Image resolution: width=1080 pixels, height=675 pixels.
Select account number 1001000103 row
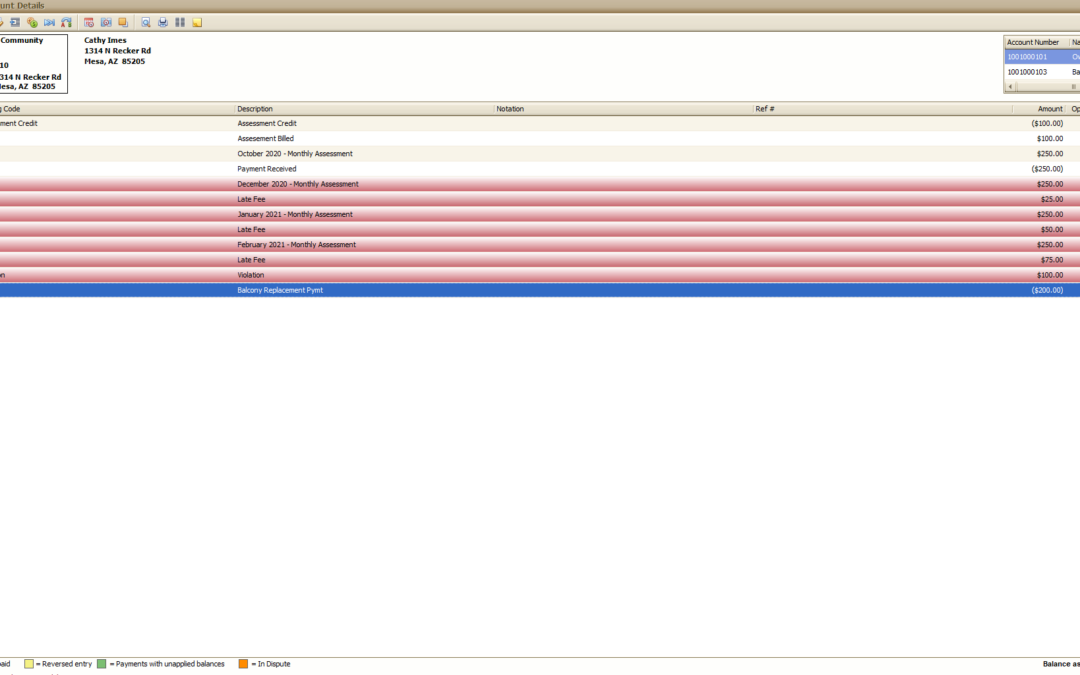coord(1034,72)
